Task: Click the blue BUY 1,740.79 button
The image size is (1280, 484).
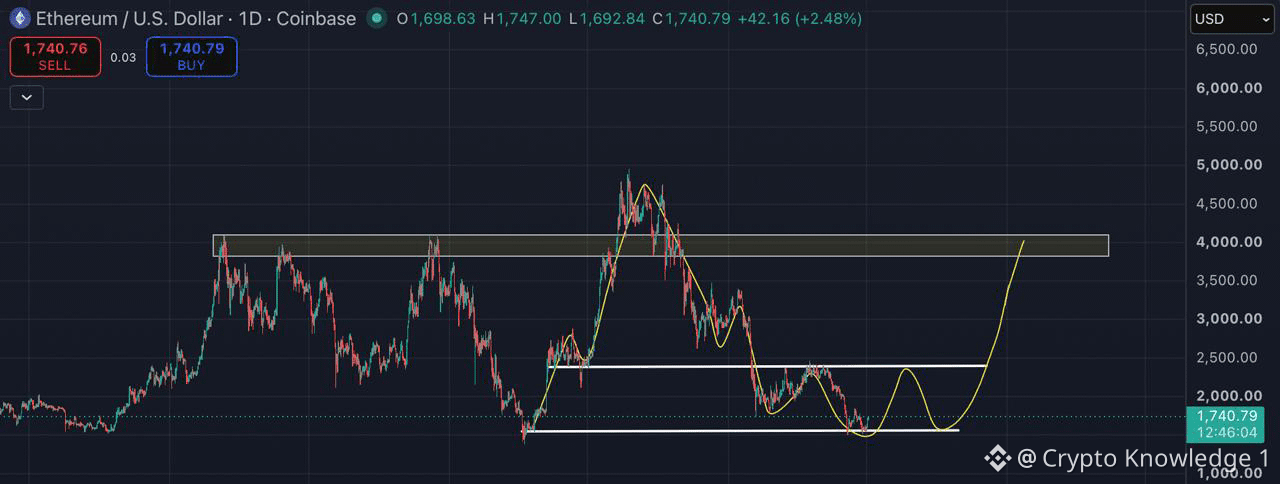Action: click(191, 56)
